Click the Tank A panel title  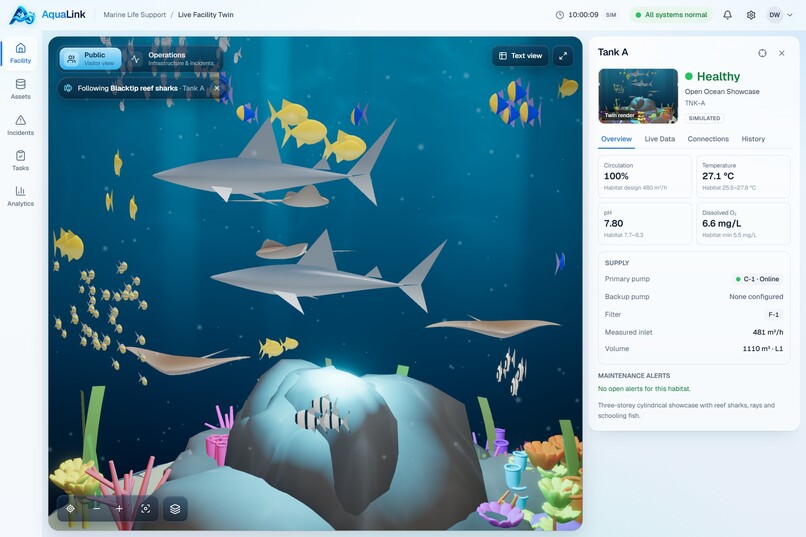coord(613,52)
